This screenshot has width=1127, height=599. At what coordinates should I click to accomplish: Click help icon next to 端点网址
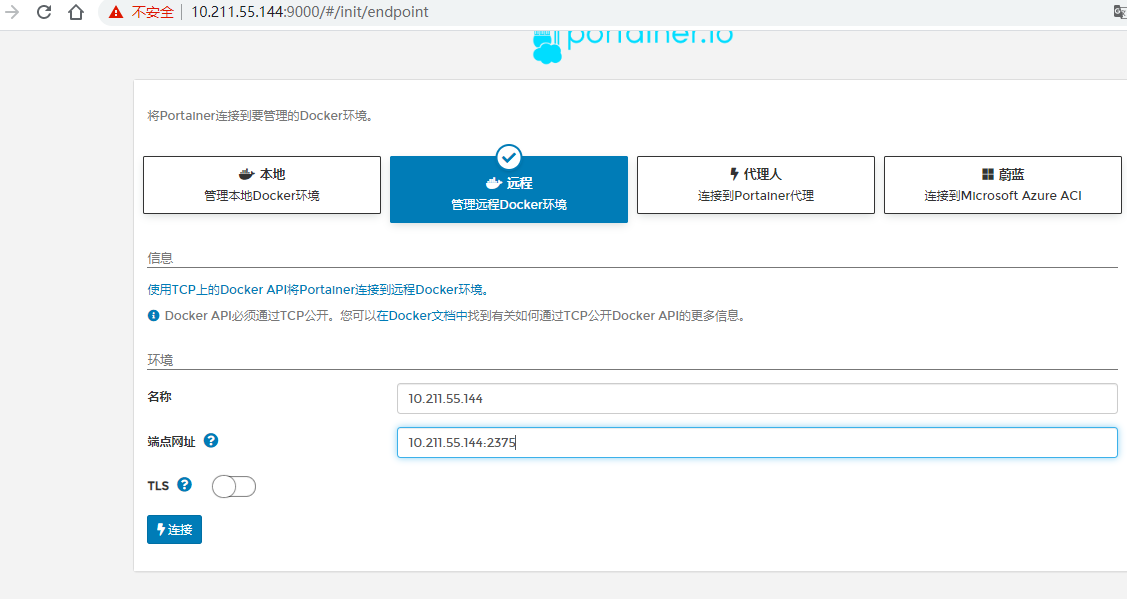[211, 441]
